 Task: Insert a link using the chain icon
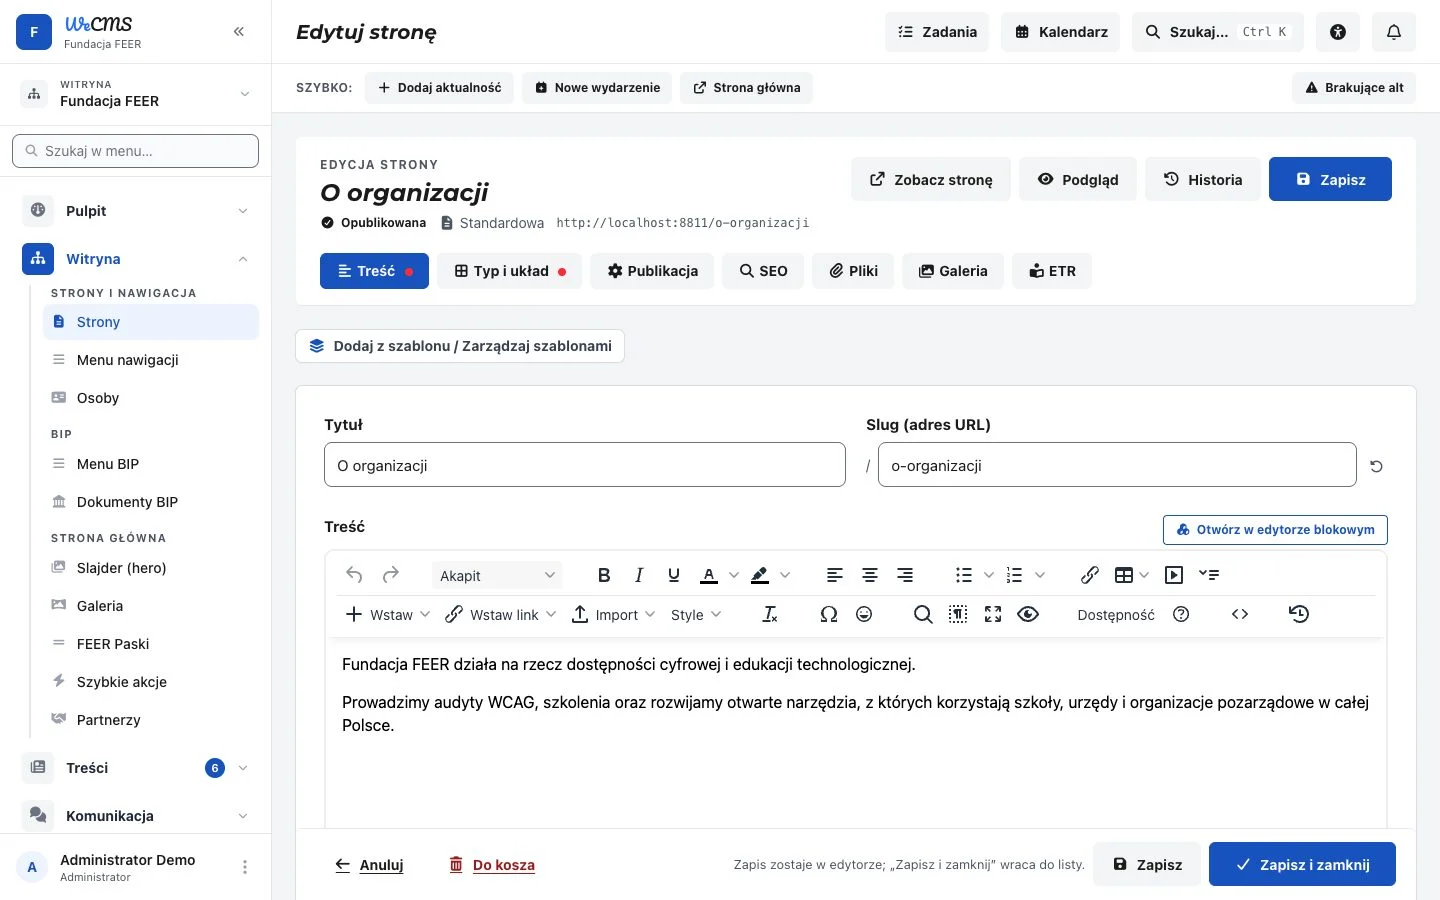(x=1090, y=575)
